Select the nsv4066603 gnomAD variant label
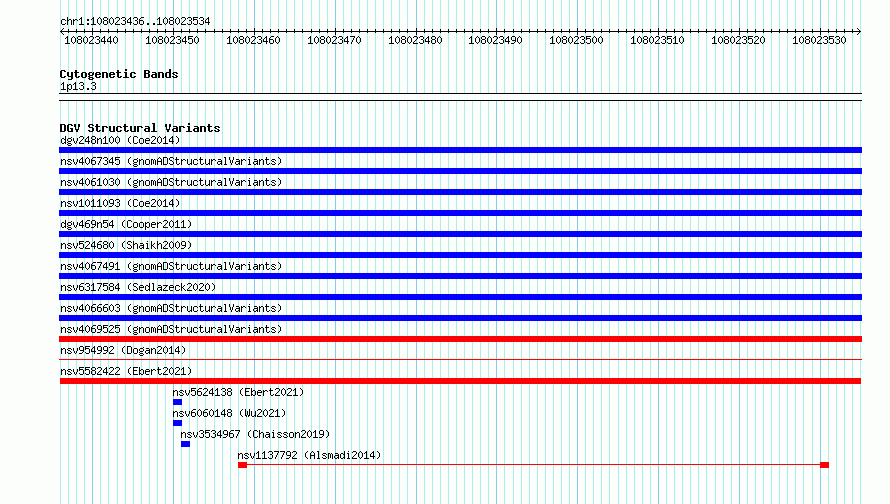This screenshot has width=890, height=504. (171, 308)
